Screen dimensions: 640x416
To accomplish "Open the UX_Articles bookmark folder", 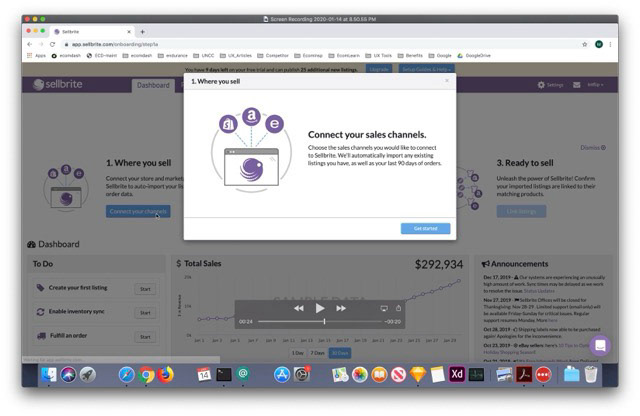I will [236, 56].
